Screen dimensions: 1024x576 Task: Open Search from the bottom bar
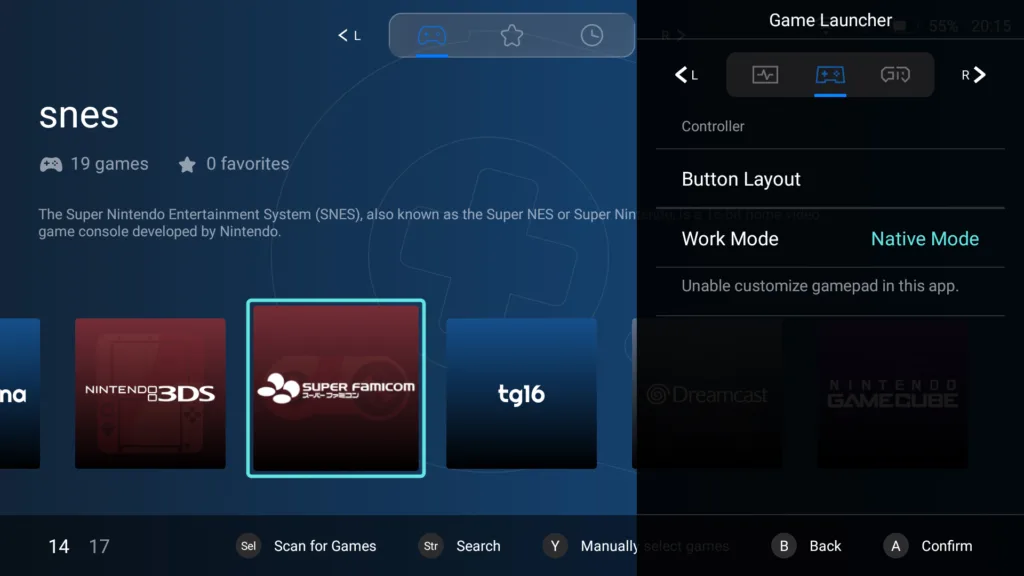pyautogui.click(x=478, y=546)
